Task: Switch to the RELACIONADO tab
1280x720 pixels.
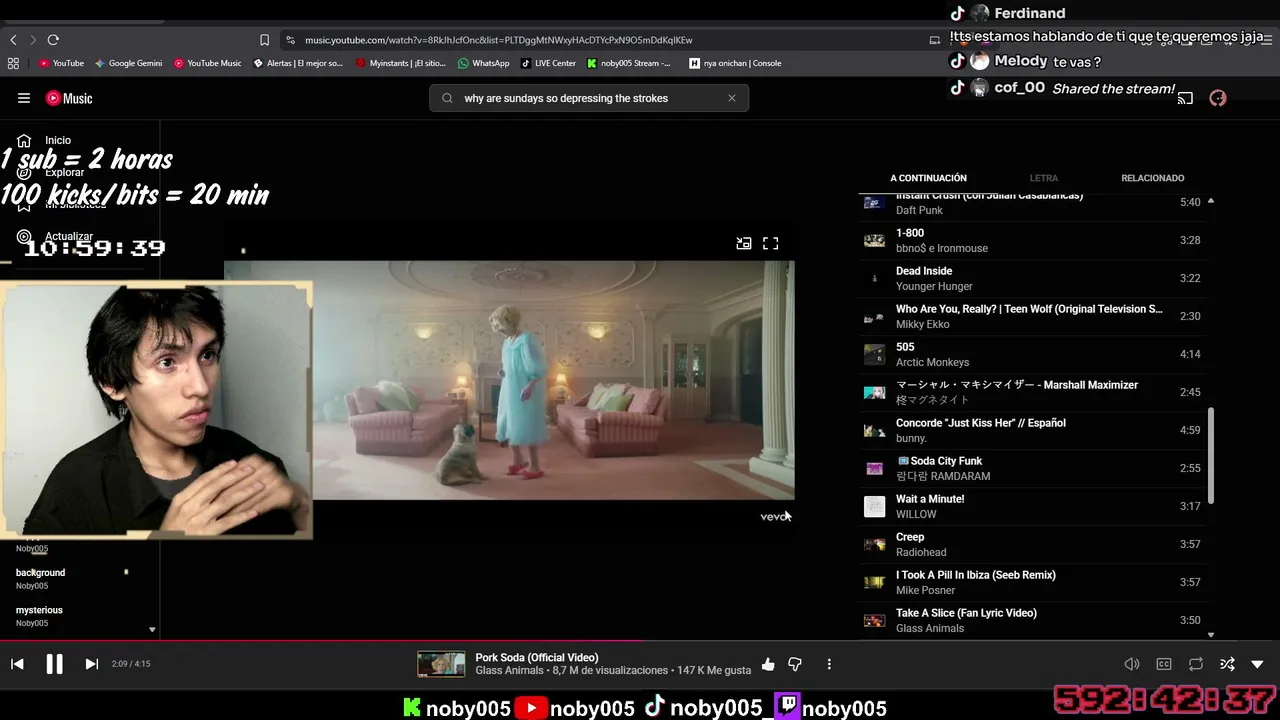Action: 1153,178
